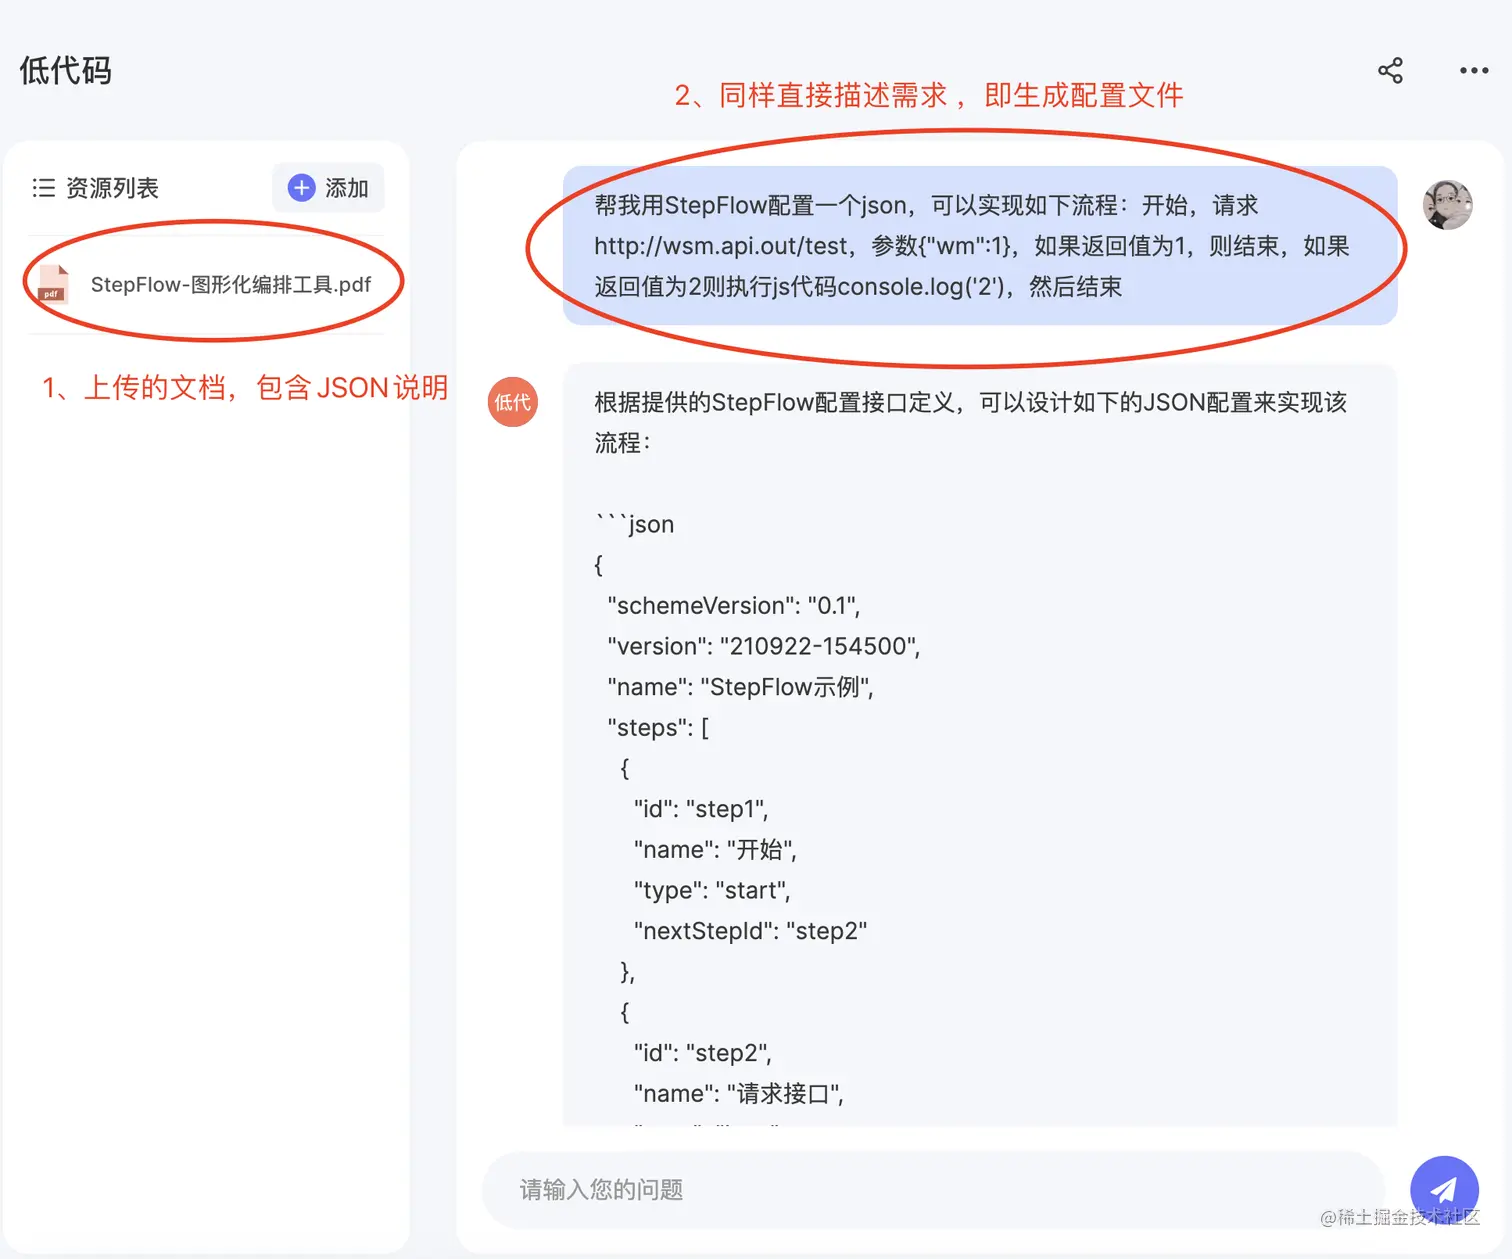Click the reply intro 根据提供的StepFlow配置接口定义
The width and height of the screenshot is (1512, 1259).
coord(970,422)
